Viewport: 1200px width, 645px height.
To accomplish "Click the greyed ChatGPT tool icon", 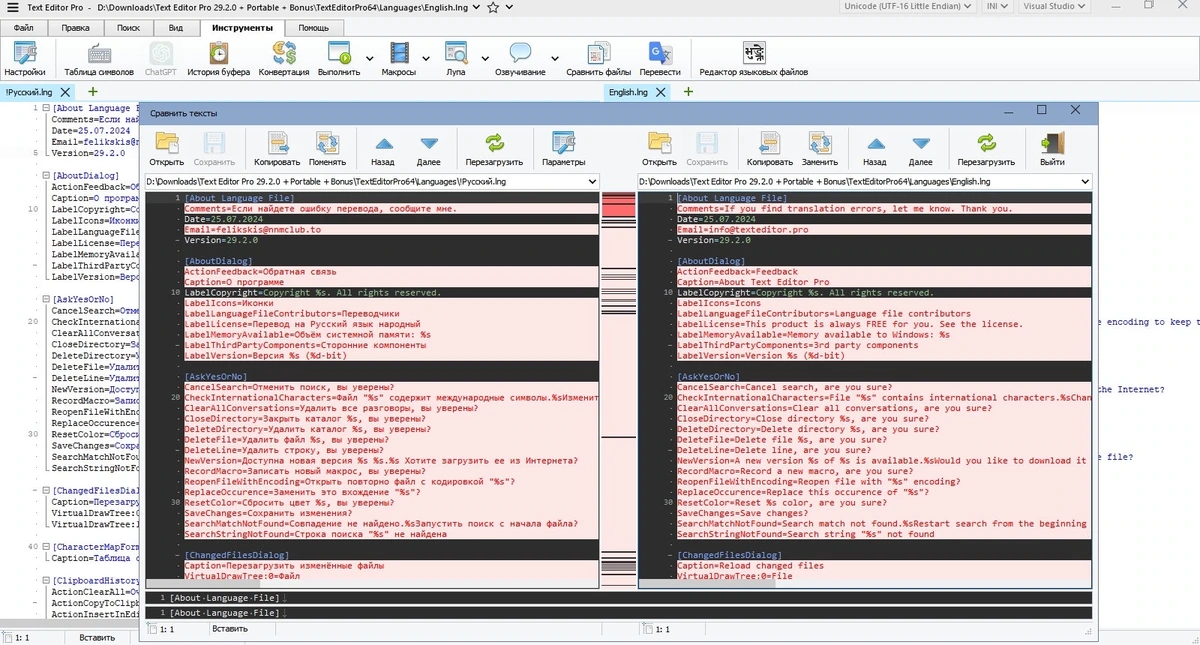I will pyautogui.click(x=161, y=59).
